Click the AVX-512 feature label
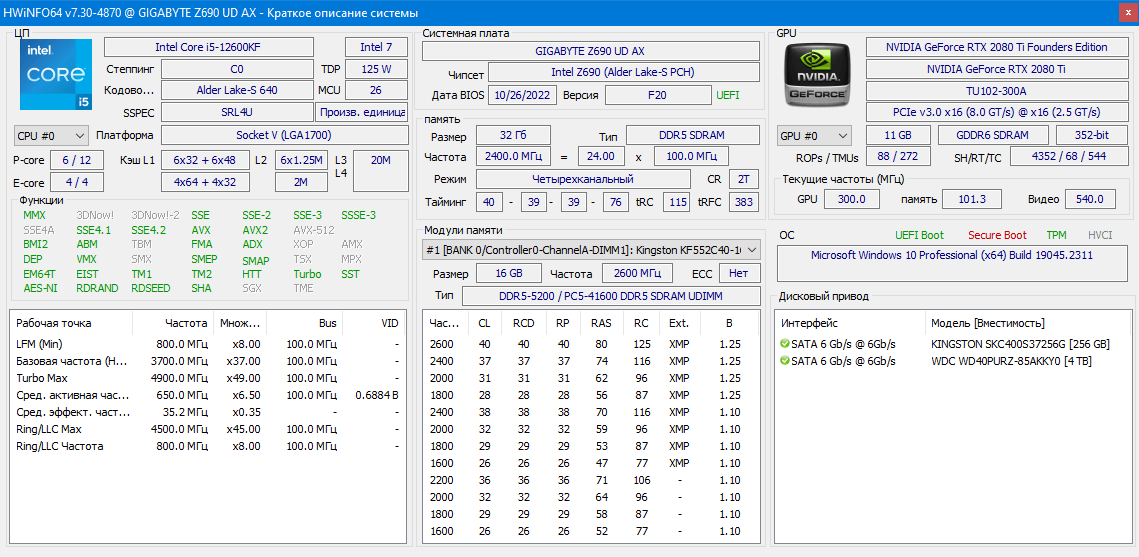Screen dimensions: 1139x557 [x=314, y=230]
